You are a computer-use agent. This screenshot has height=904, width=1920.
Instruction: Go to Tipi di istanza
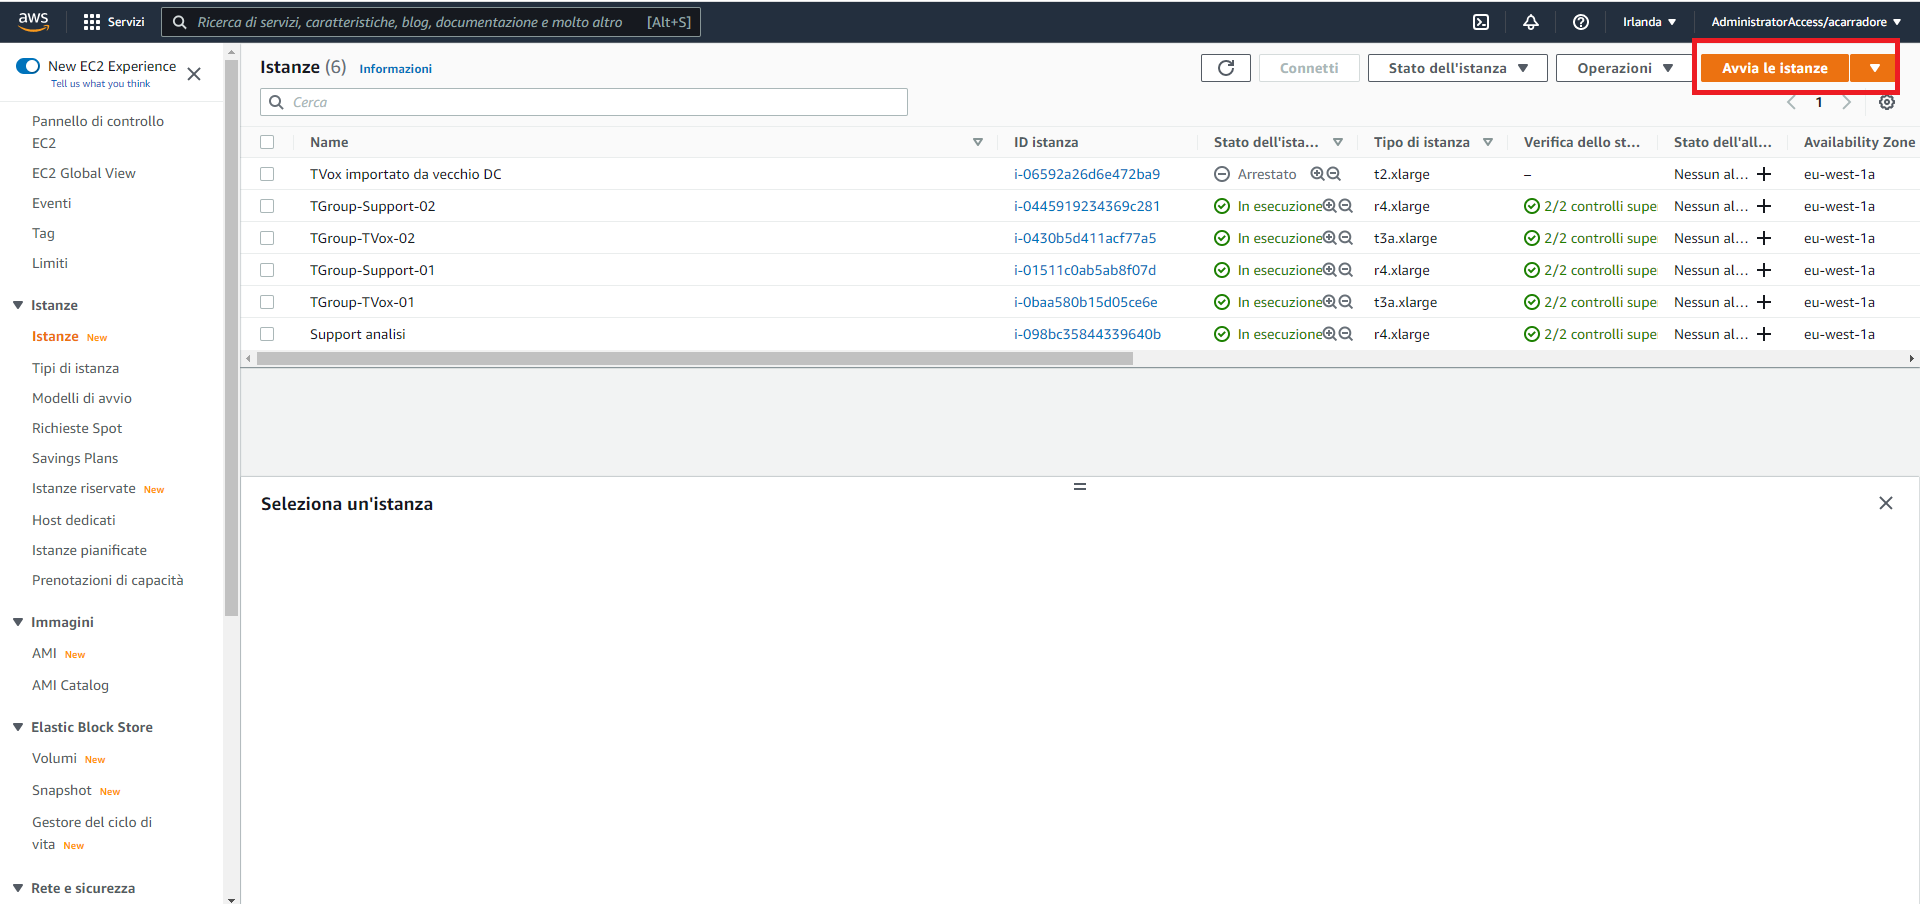(x=75, y=368)
